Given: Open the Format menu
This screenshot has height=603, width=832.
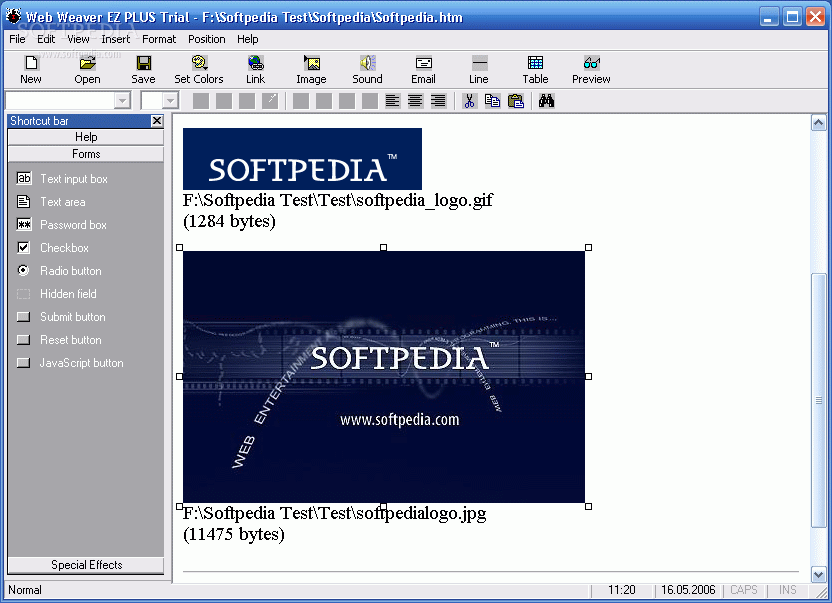Looking at the screenshot, I should 159,39.
